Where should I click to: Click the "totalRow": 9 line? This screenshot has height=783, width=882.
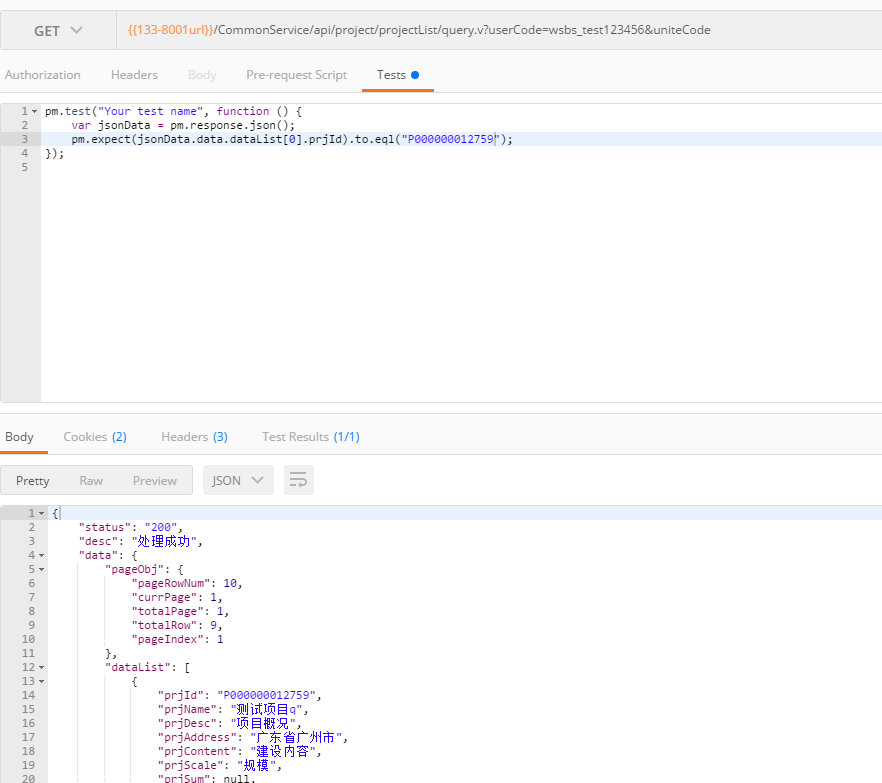177,625
